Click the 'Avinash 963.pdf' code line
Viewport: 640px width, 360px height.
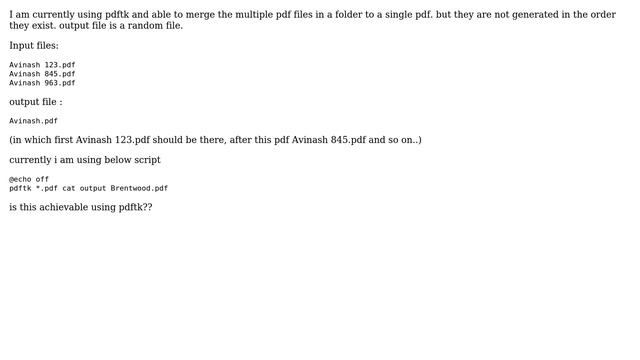click(42, 83)
